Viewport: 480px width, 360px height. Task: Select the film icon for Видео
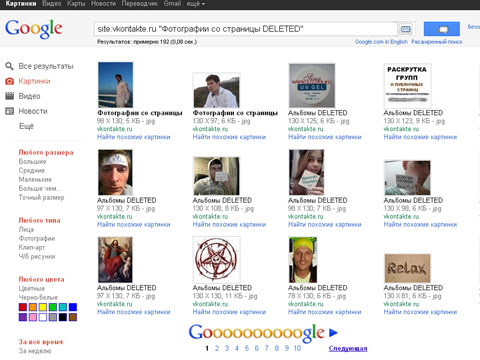tap(9, 96)
